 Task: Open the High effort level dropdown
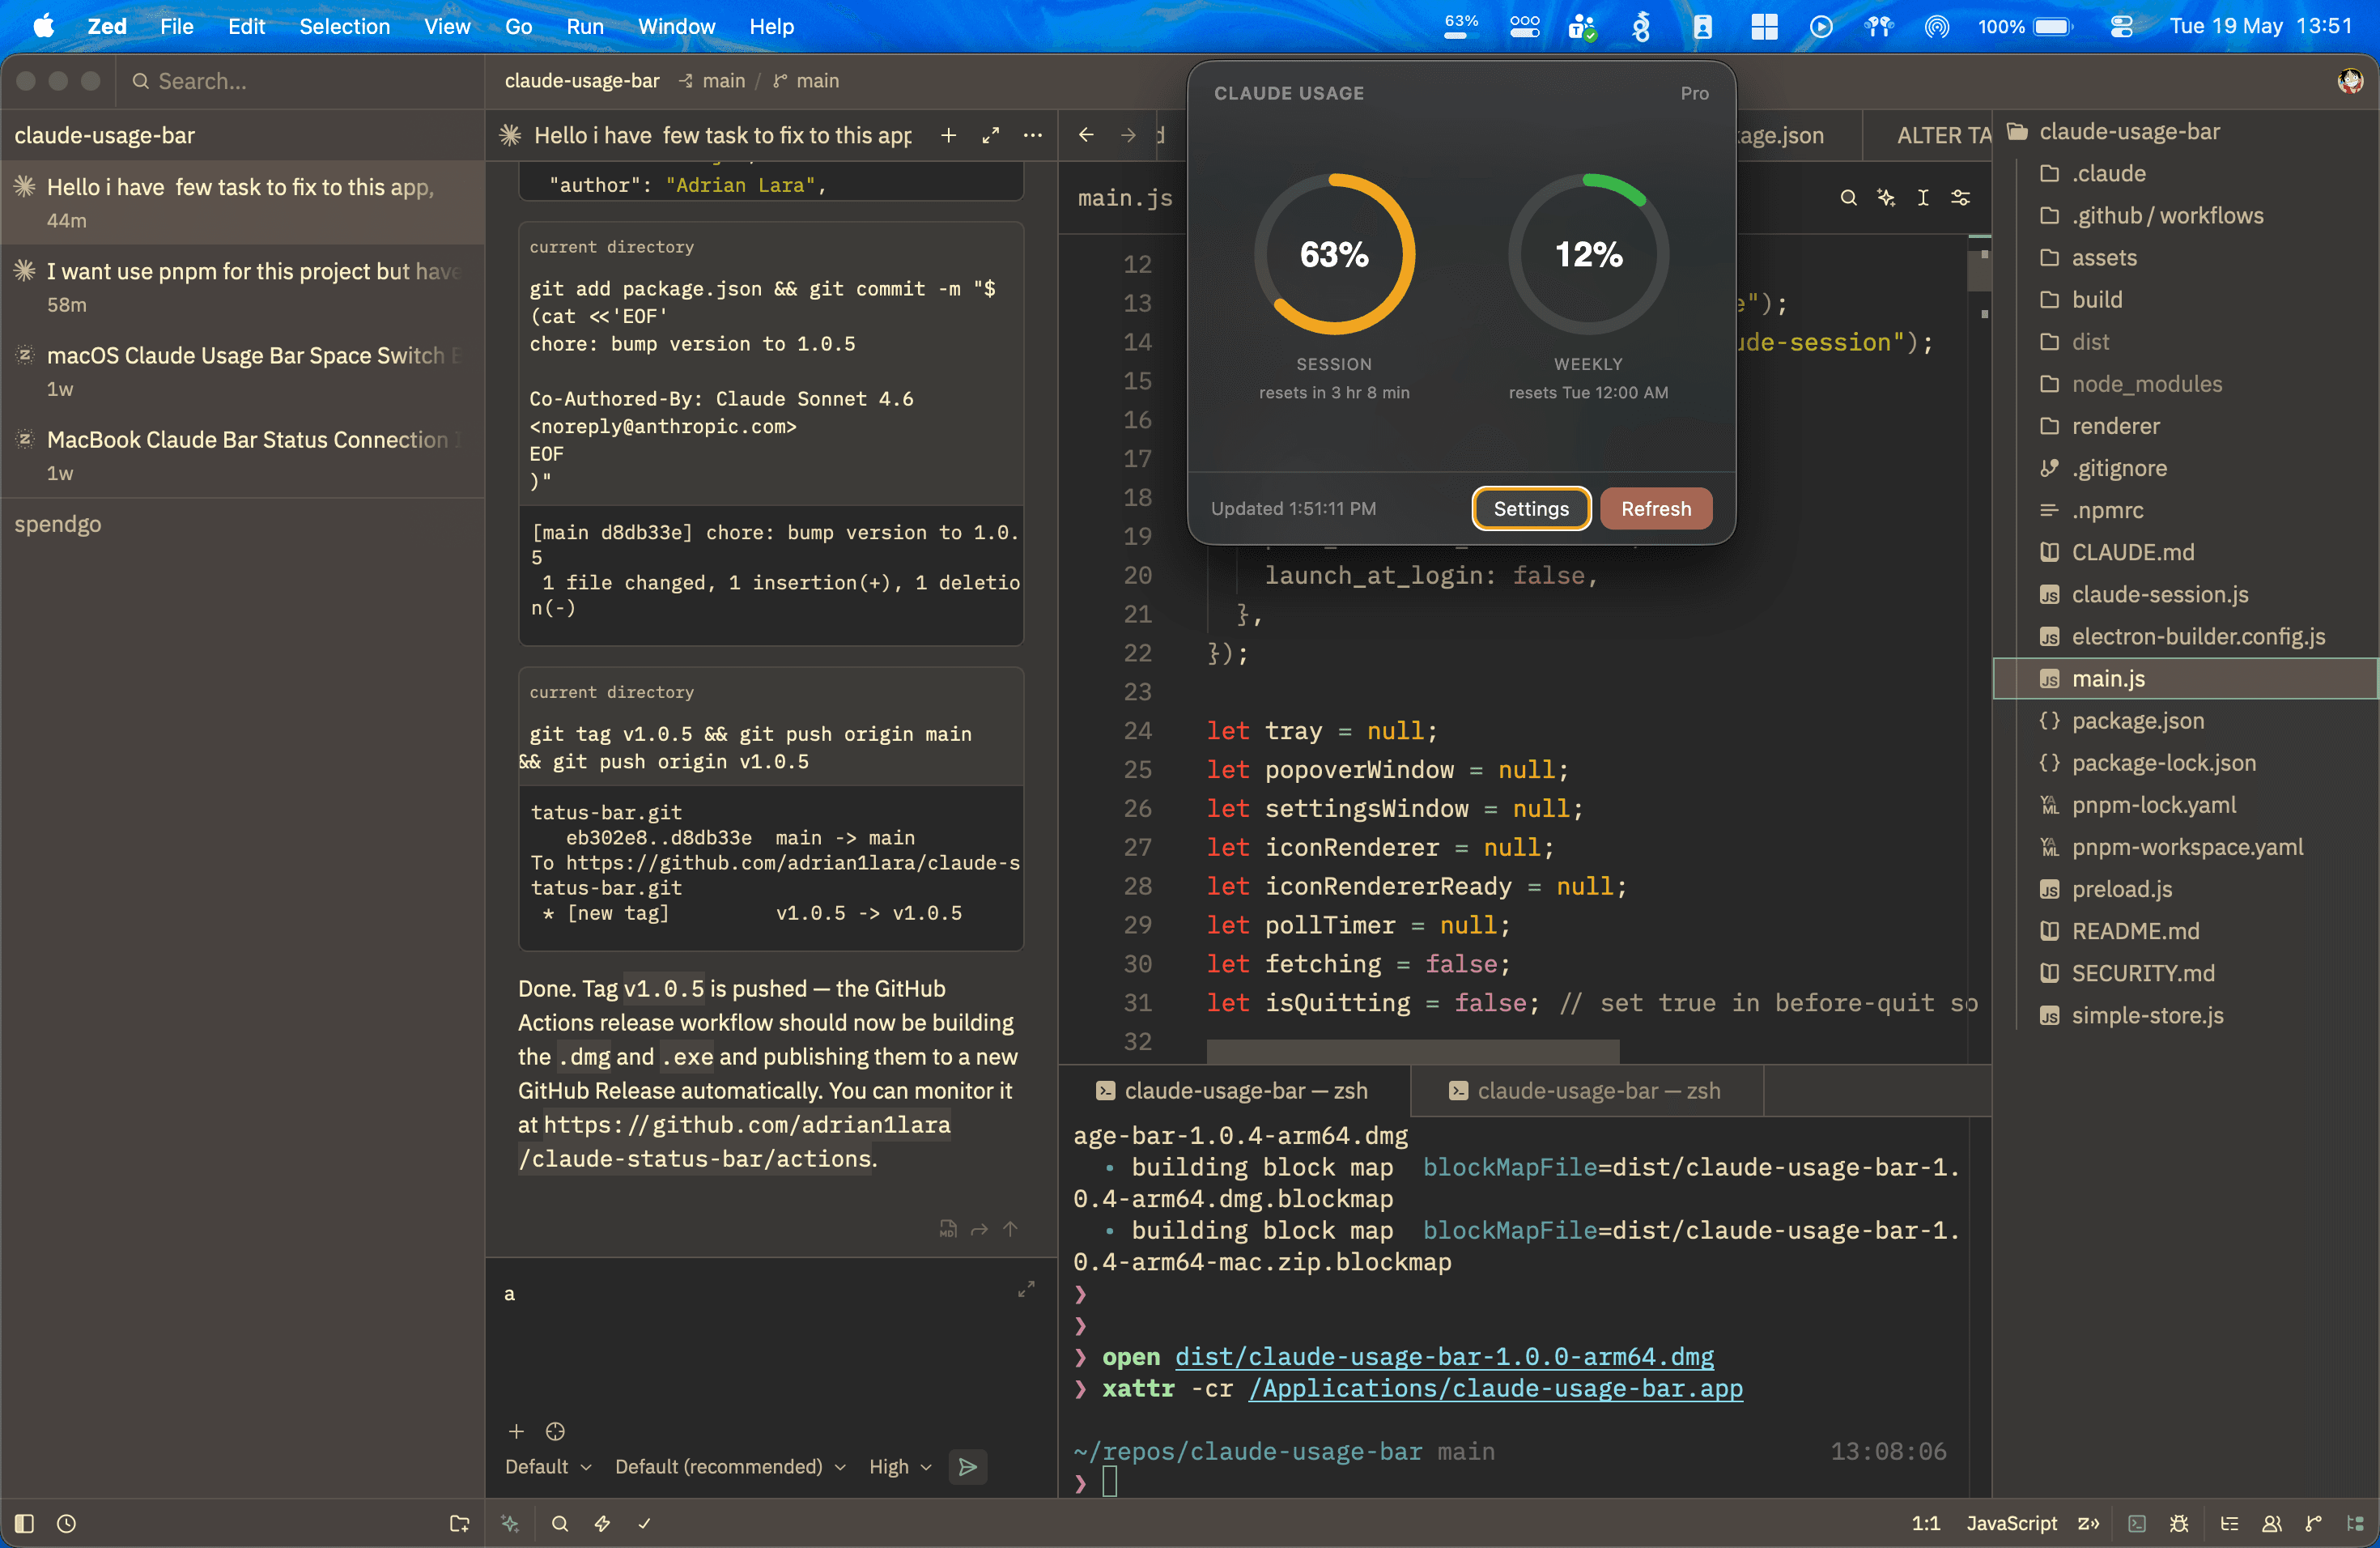point(900,1467)
